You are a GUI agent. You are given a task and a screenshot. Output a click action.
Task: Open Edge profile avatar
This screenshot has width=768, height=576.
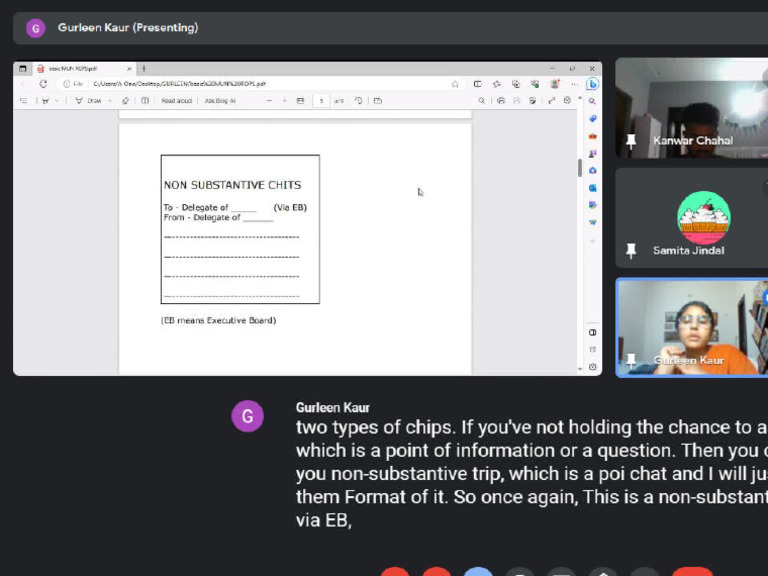(x=554, y=84)
